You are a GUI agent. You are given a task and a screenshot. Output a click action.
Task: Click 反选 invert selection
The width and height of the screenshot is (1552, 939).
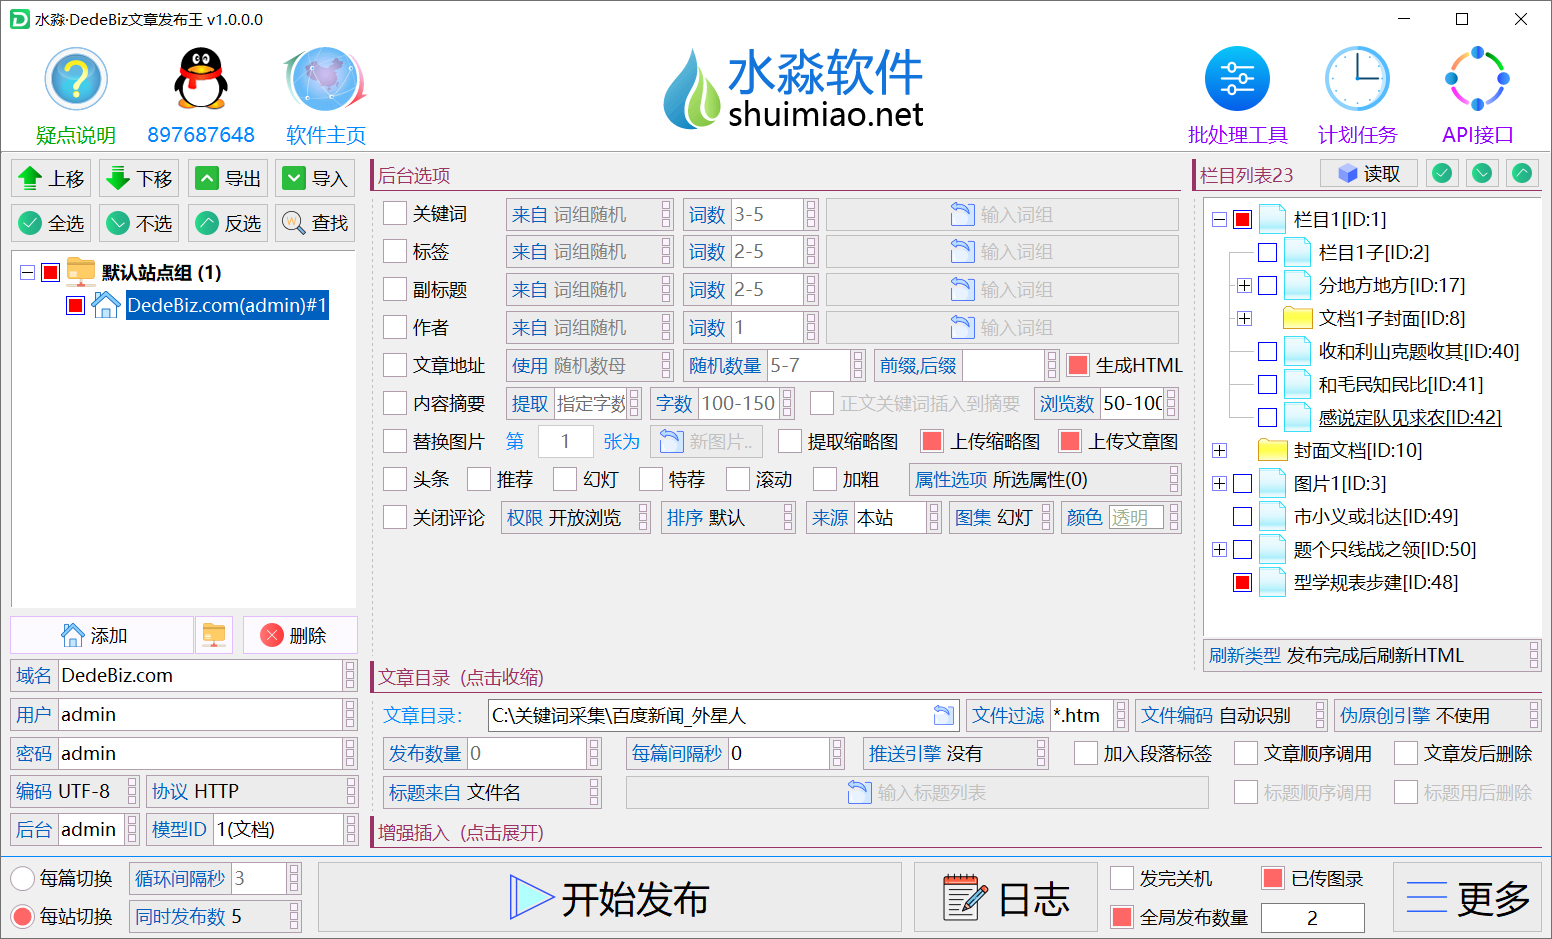(x=227, y=223)
